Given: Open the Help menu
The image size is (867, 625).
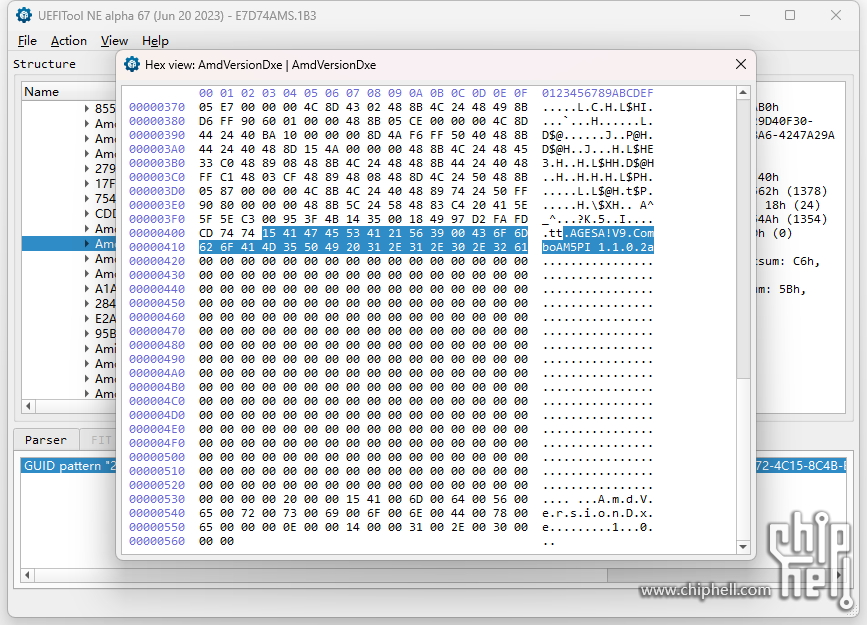Looking at the screenshot, I should click(155, 41).
